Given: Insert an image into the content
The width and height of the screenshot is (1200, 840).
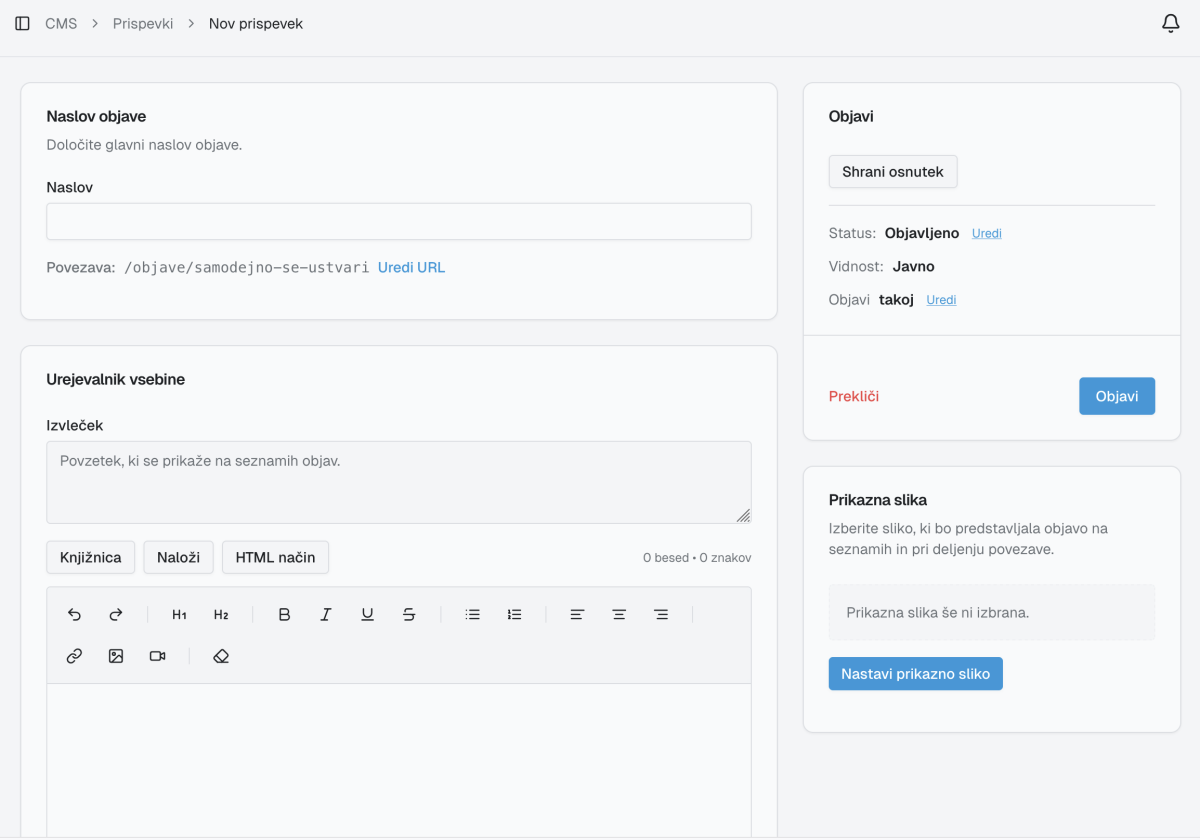Looking at the screenshot, I should [116, 656].
